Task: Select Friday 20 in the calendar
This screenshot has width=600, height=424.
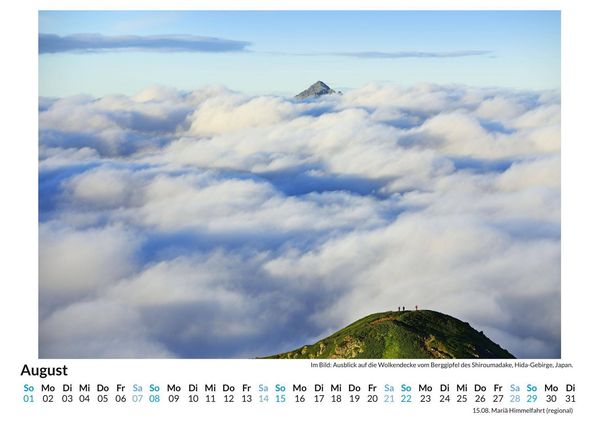Action: click(x=372, y=393)
